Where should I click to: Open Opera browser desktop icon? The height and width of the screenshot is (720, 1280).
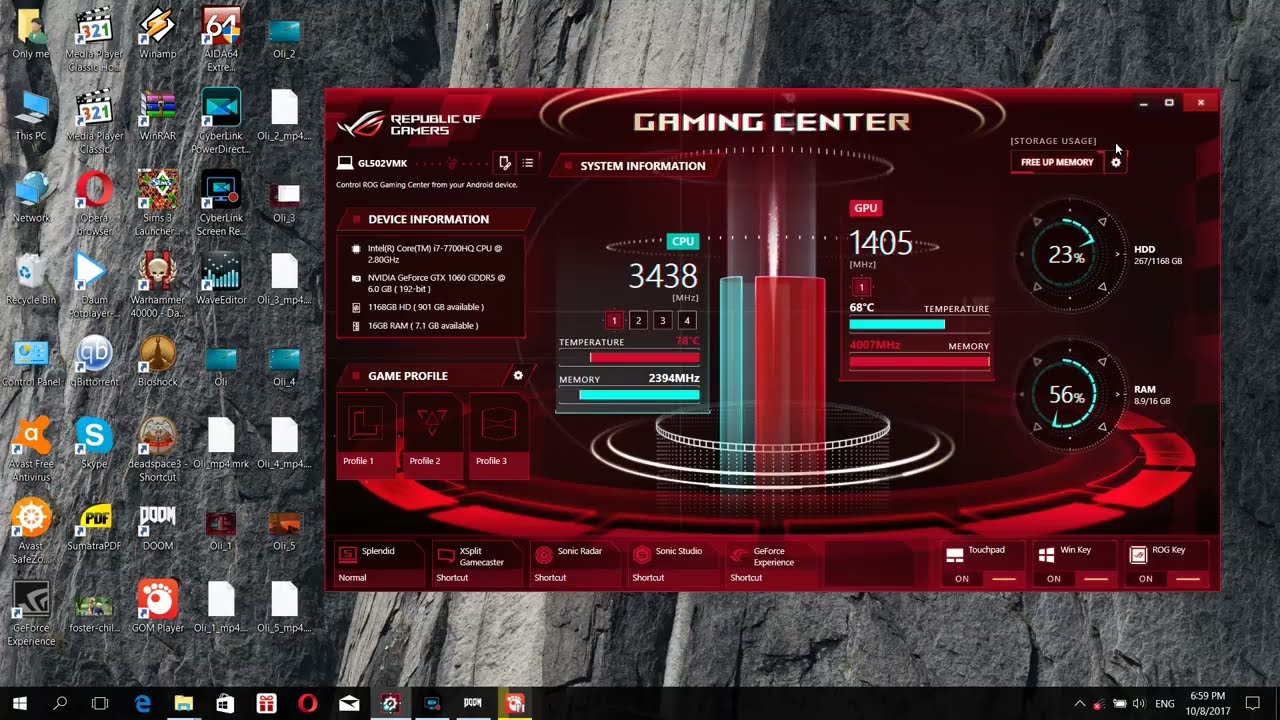[x=94, y=204]
